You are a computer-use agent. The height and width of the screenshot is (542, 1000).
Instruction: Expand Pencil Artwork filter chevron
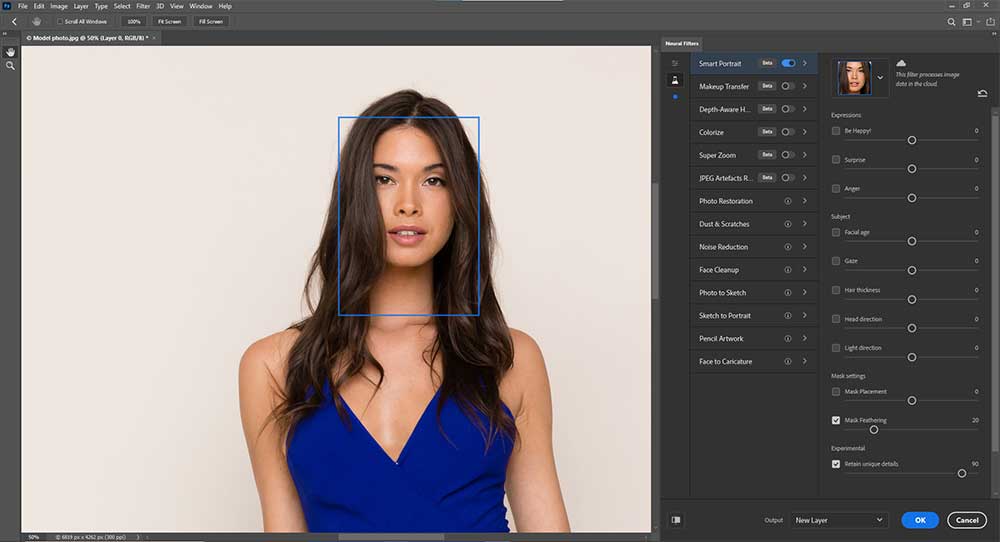click(805, 339)
